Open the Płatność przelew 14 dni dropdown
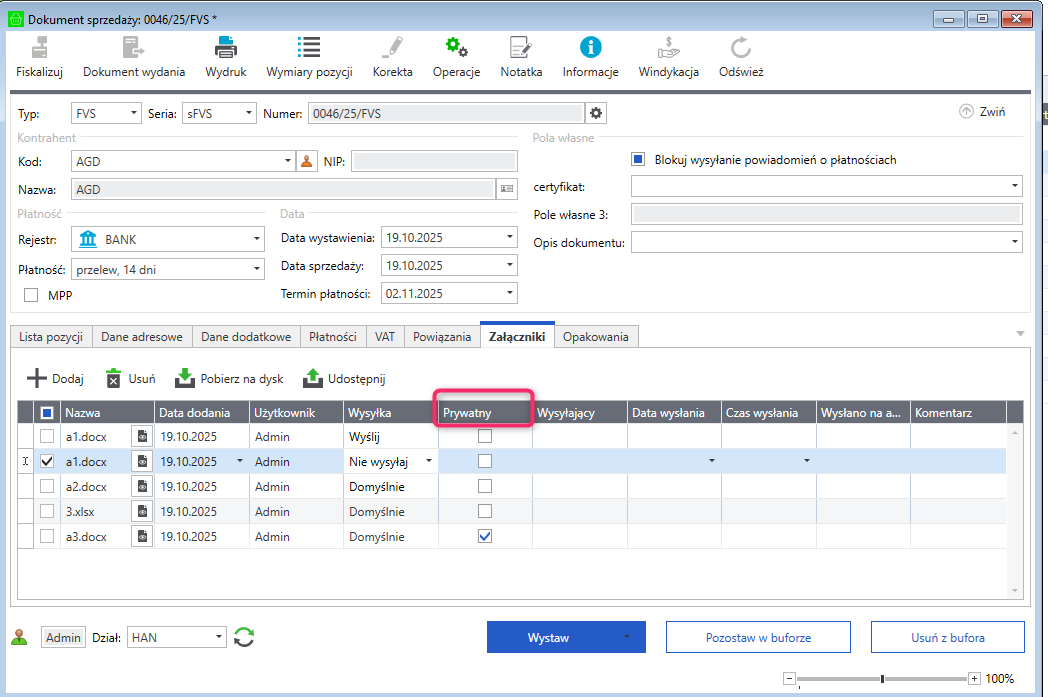 256,269
